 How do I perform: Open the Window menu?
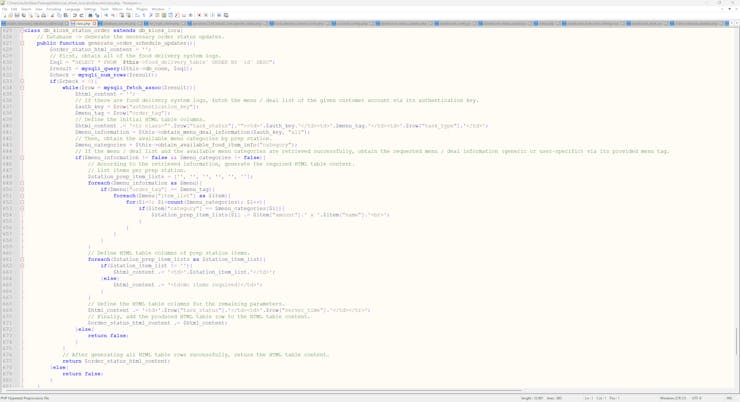tap(158, 9)
